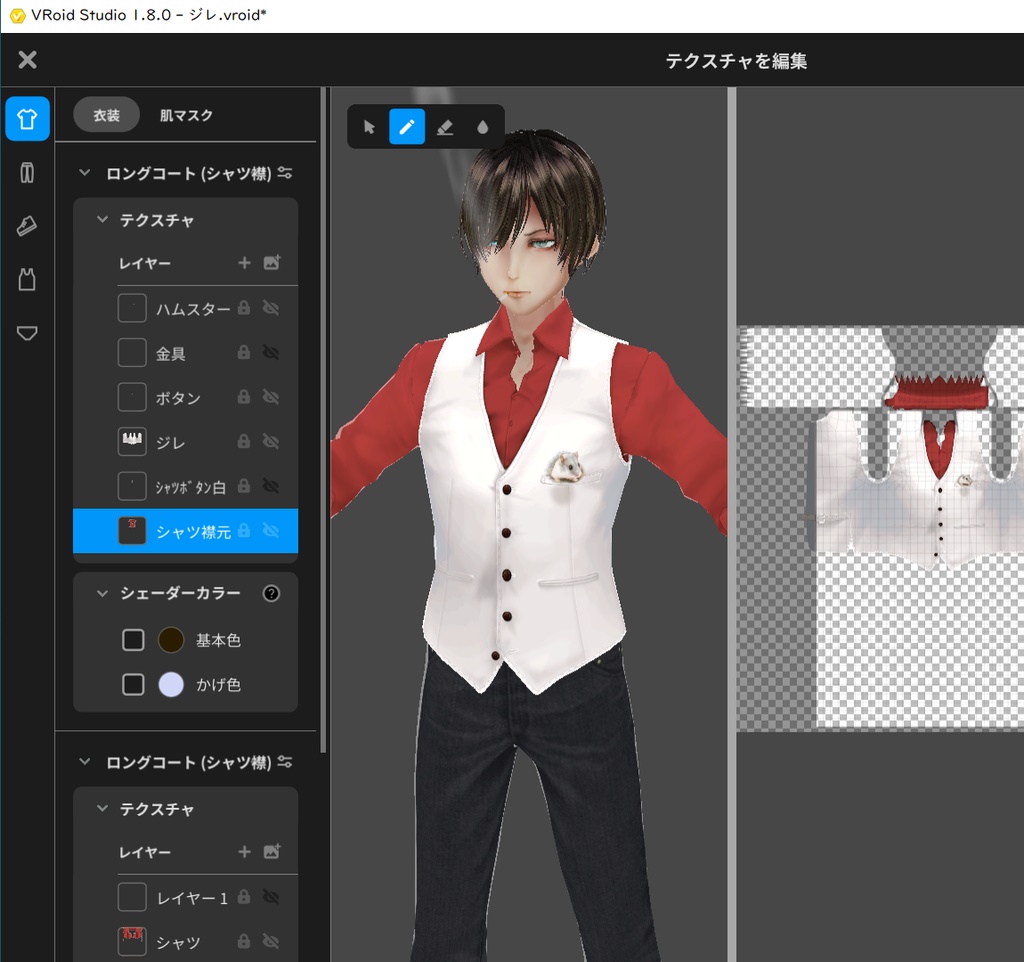Collapse the first テクスチャ section
This screenshot has width=1024, height=962.
click(102, 219)
